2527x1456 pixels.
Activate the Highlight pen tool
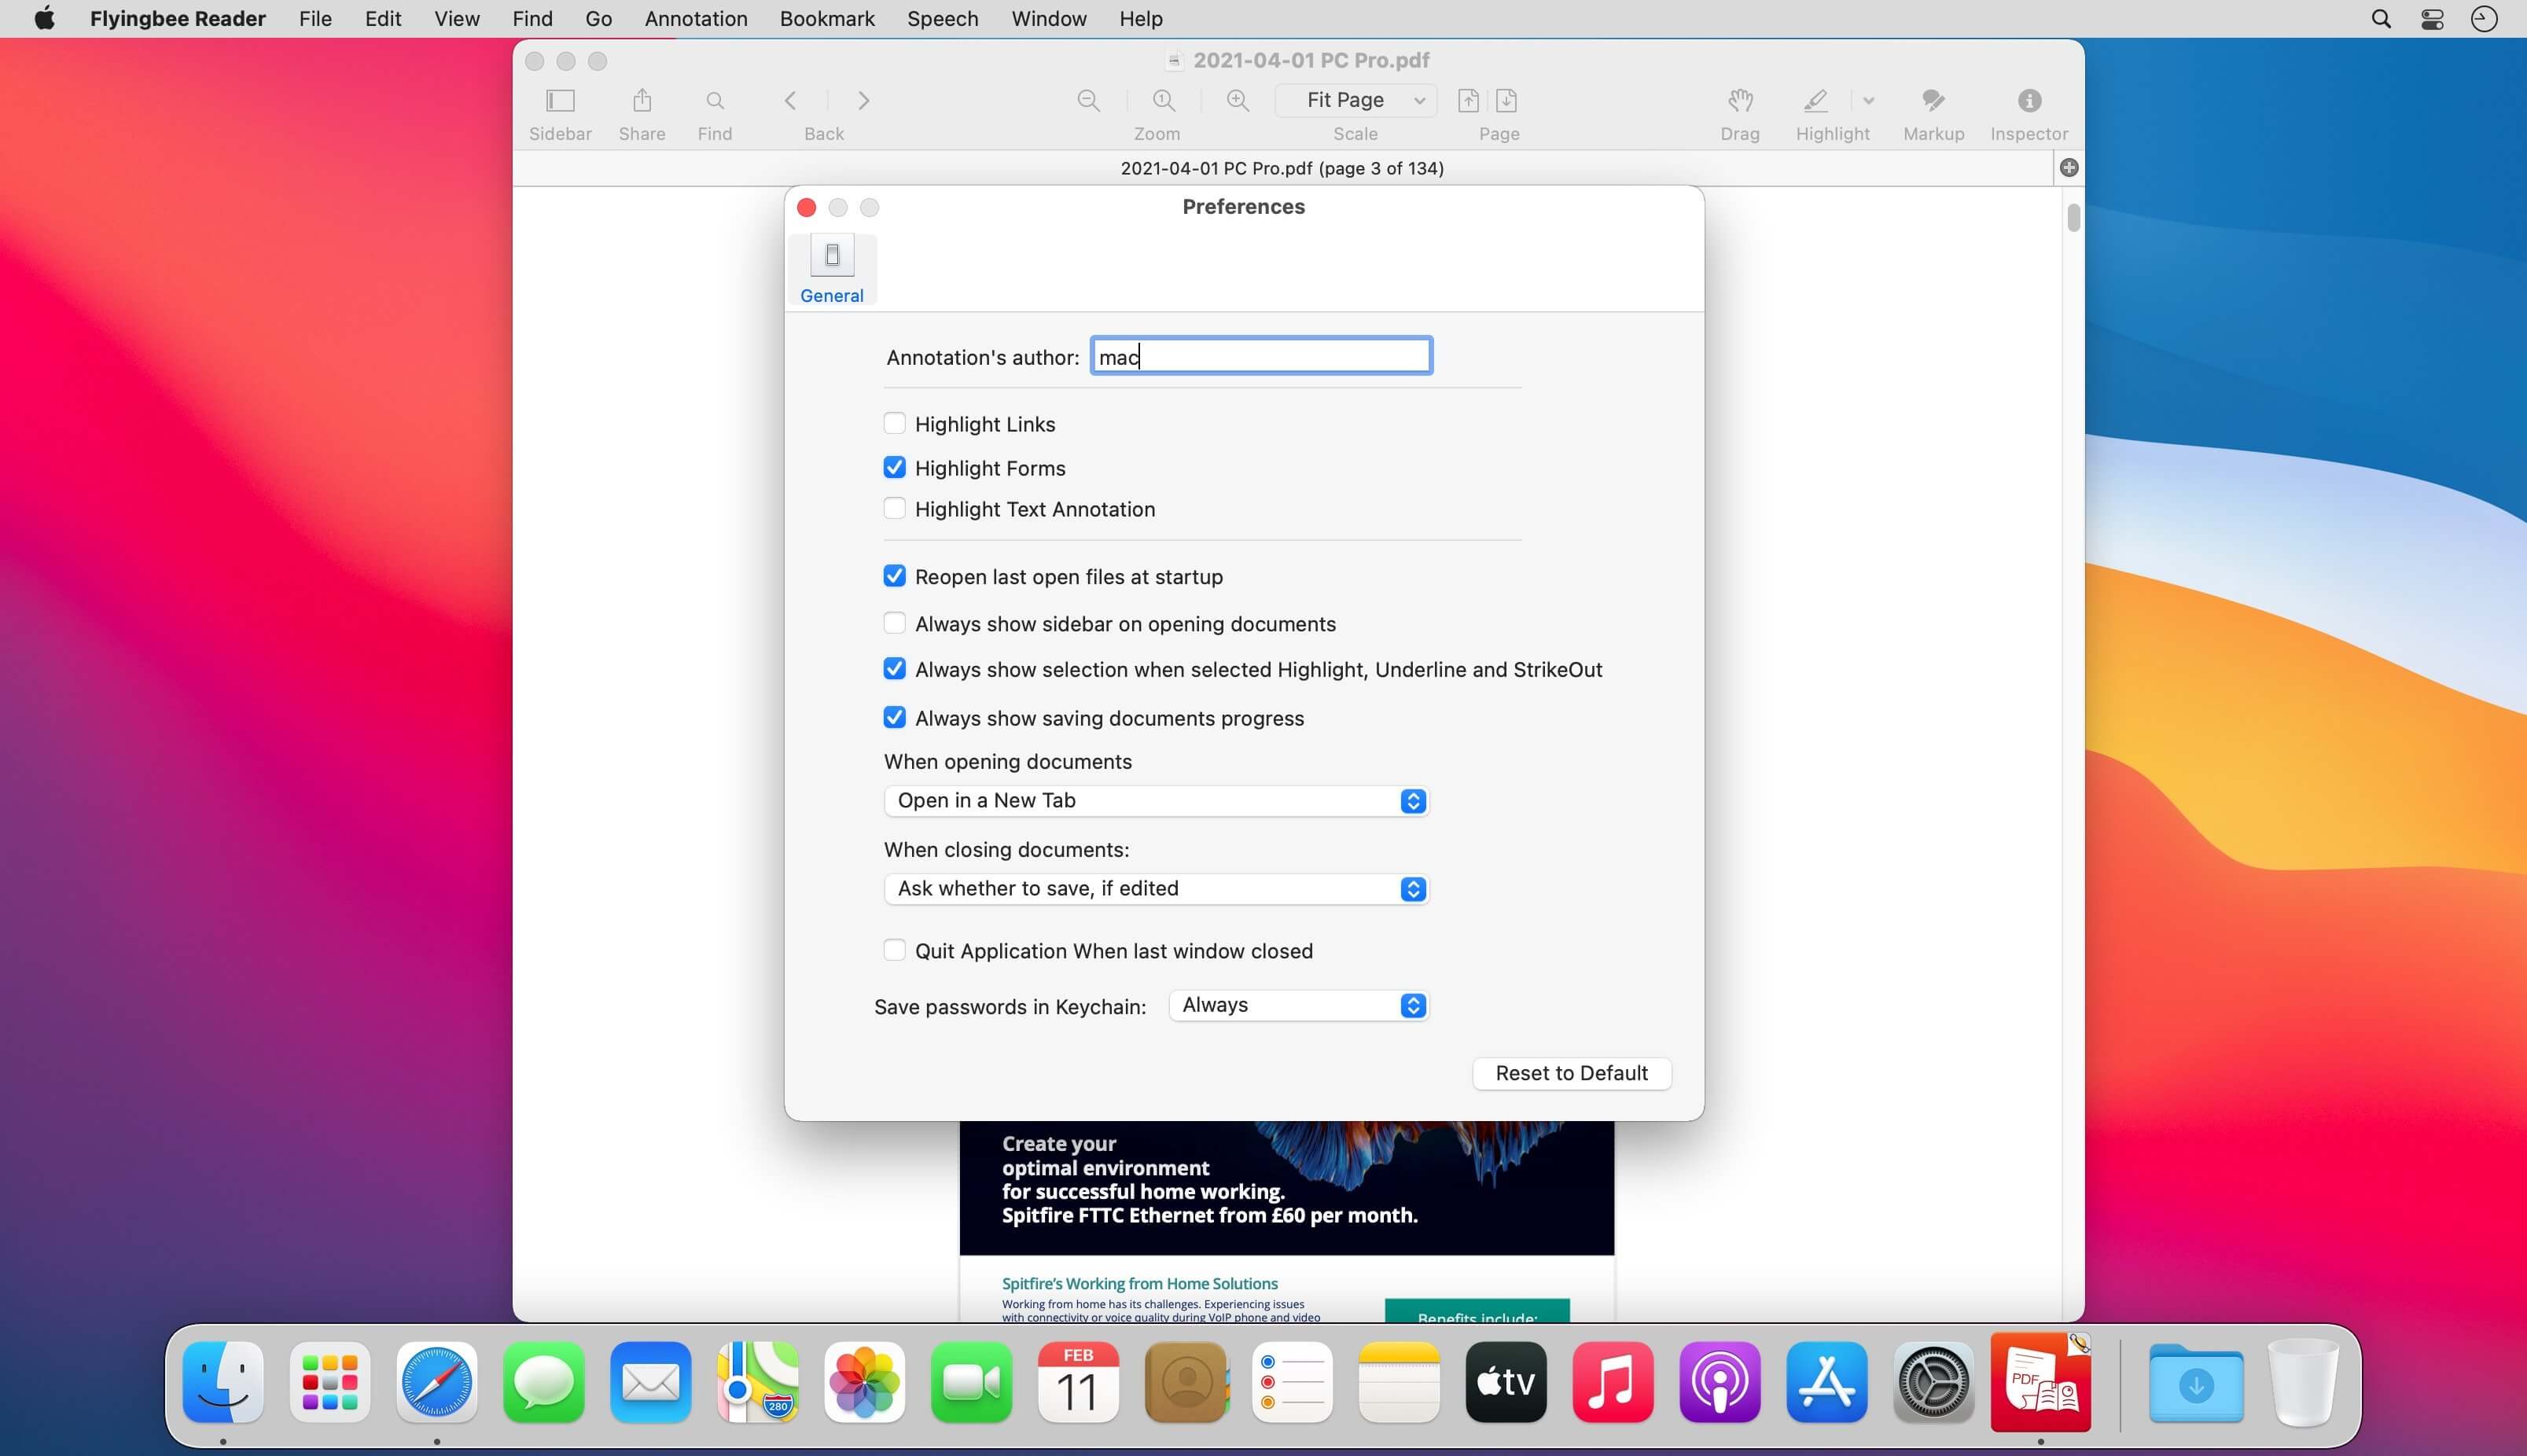coord(1815,101)
